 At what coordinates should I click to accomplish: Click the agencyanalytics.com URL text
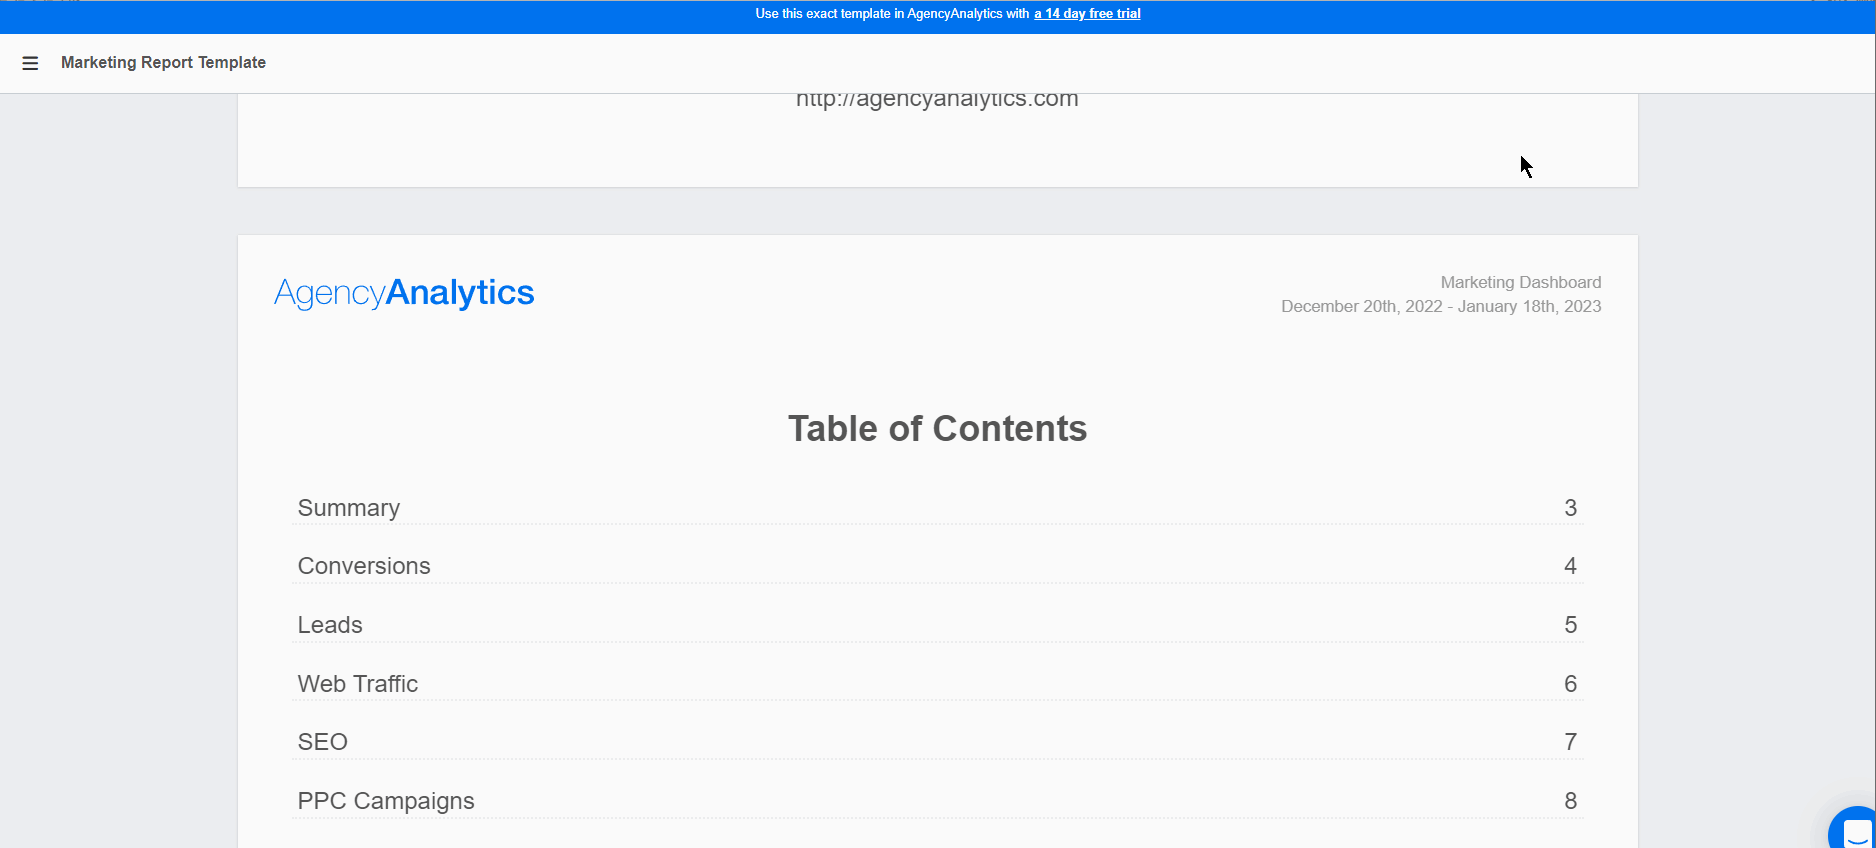pyautogui.click(x=937, y=99)
